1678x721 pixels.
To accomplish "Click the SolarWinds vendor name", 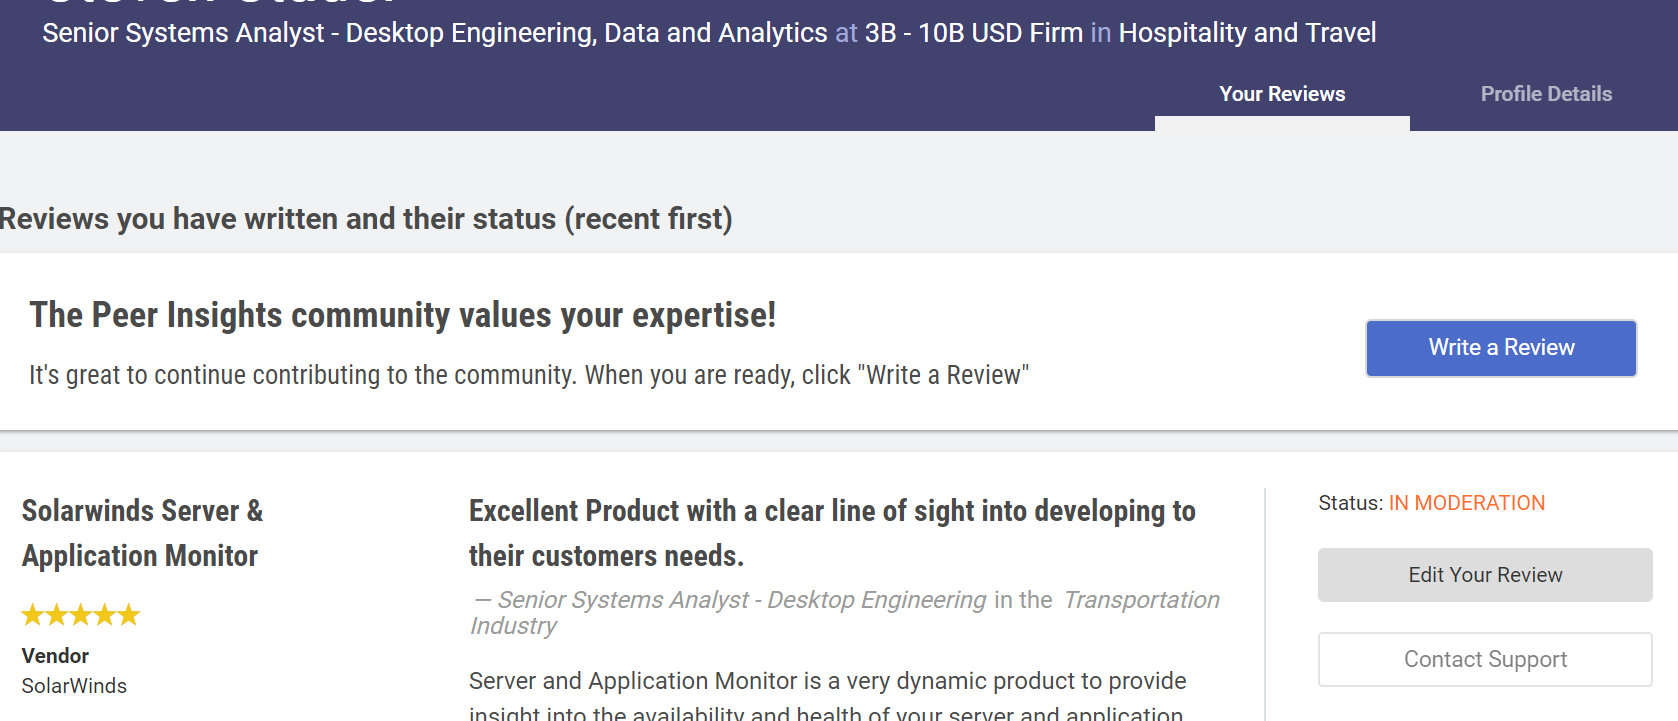I will pos(74,686).
